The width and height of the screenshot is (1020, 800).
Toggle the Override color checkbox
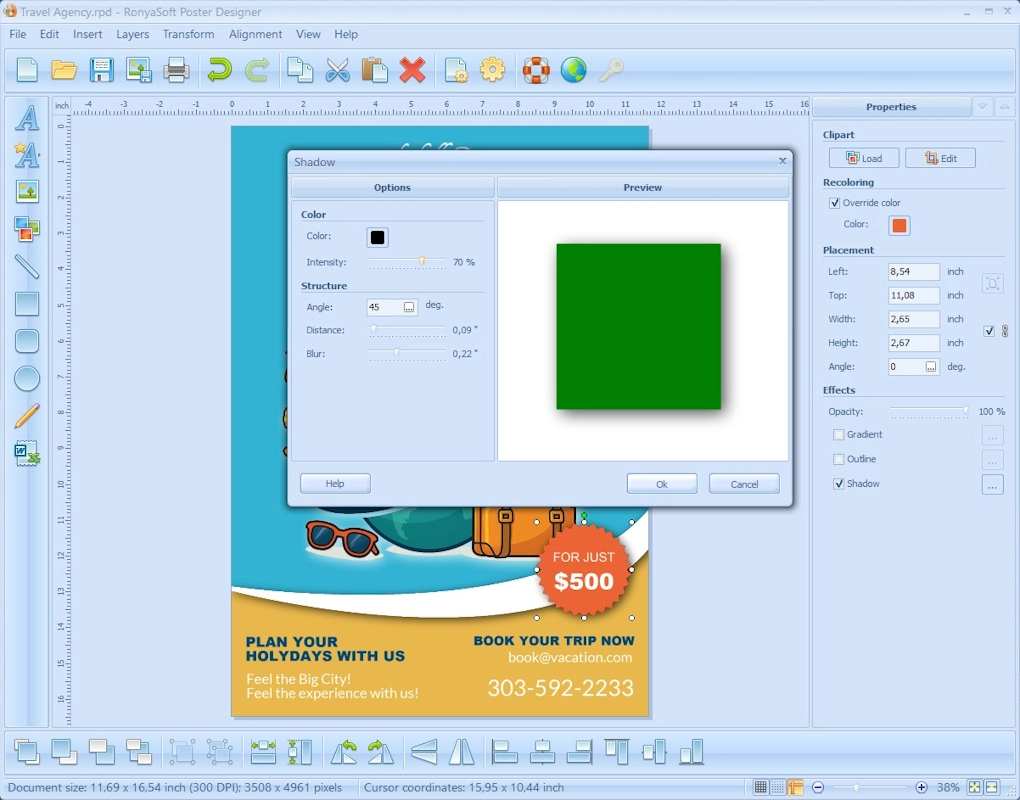[x=835, y=203]
